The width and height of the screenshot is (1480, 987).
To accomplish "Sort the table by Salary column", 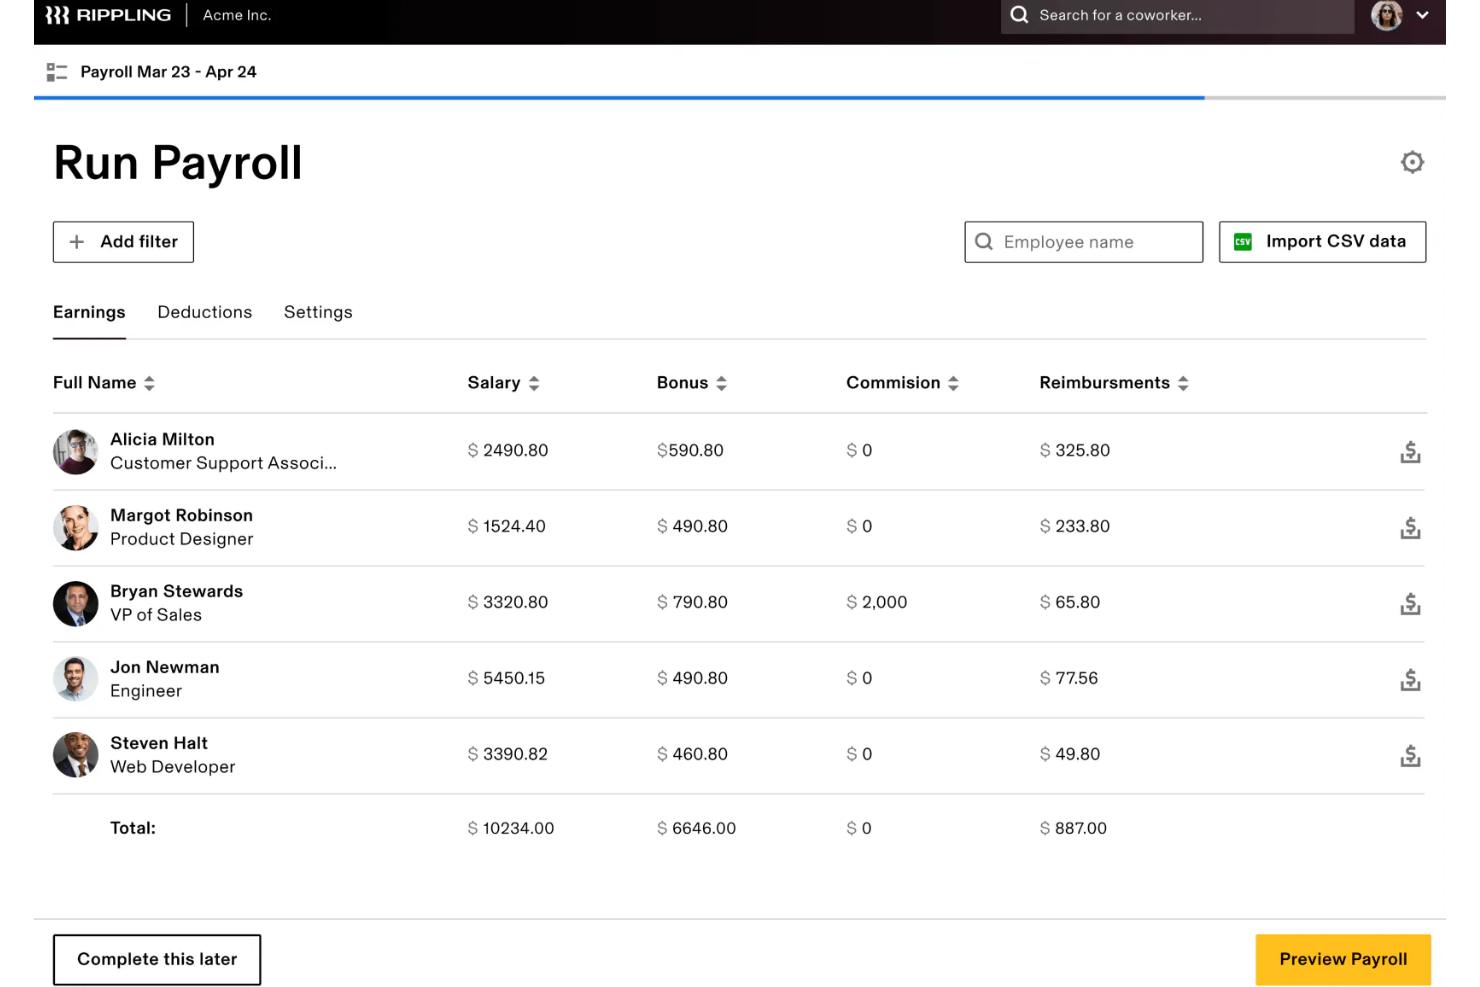I will pos(534,383).
